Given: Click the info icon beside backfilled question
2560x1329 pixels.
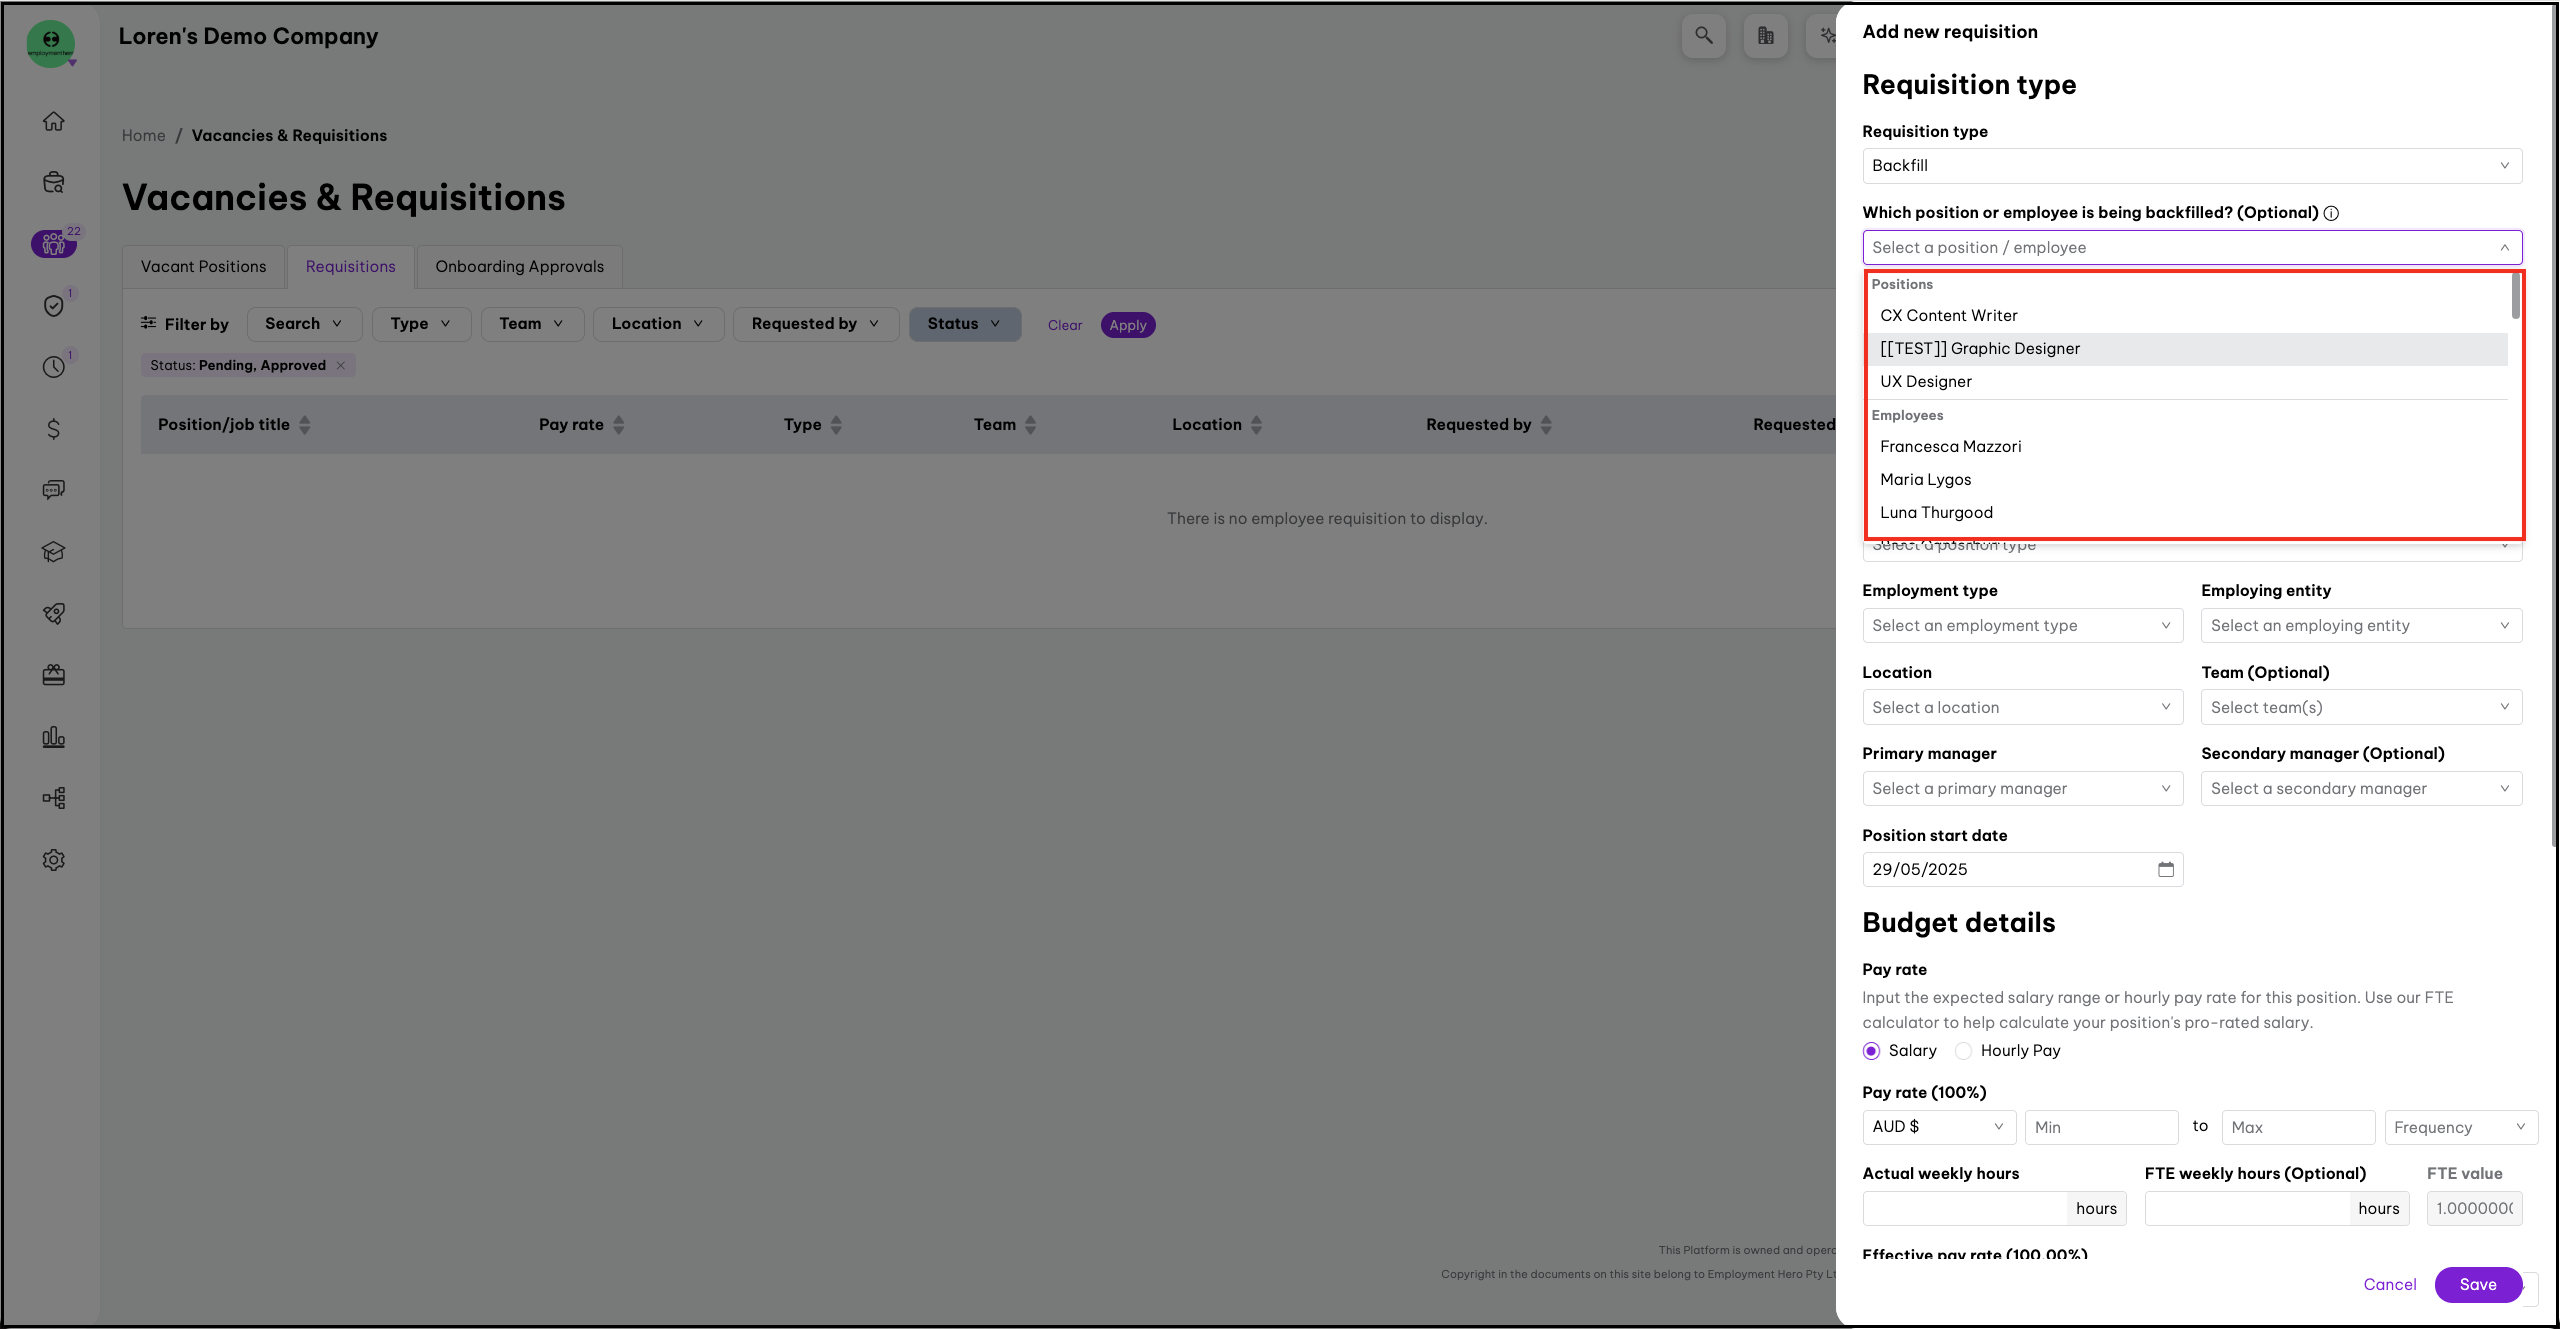Looking at the screenshot, I should click(x=2331, y=213).
